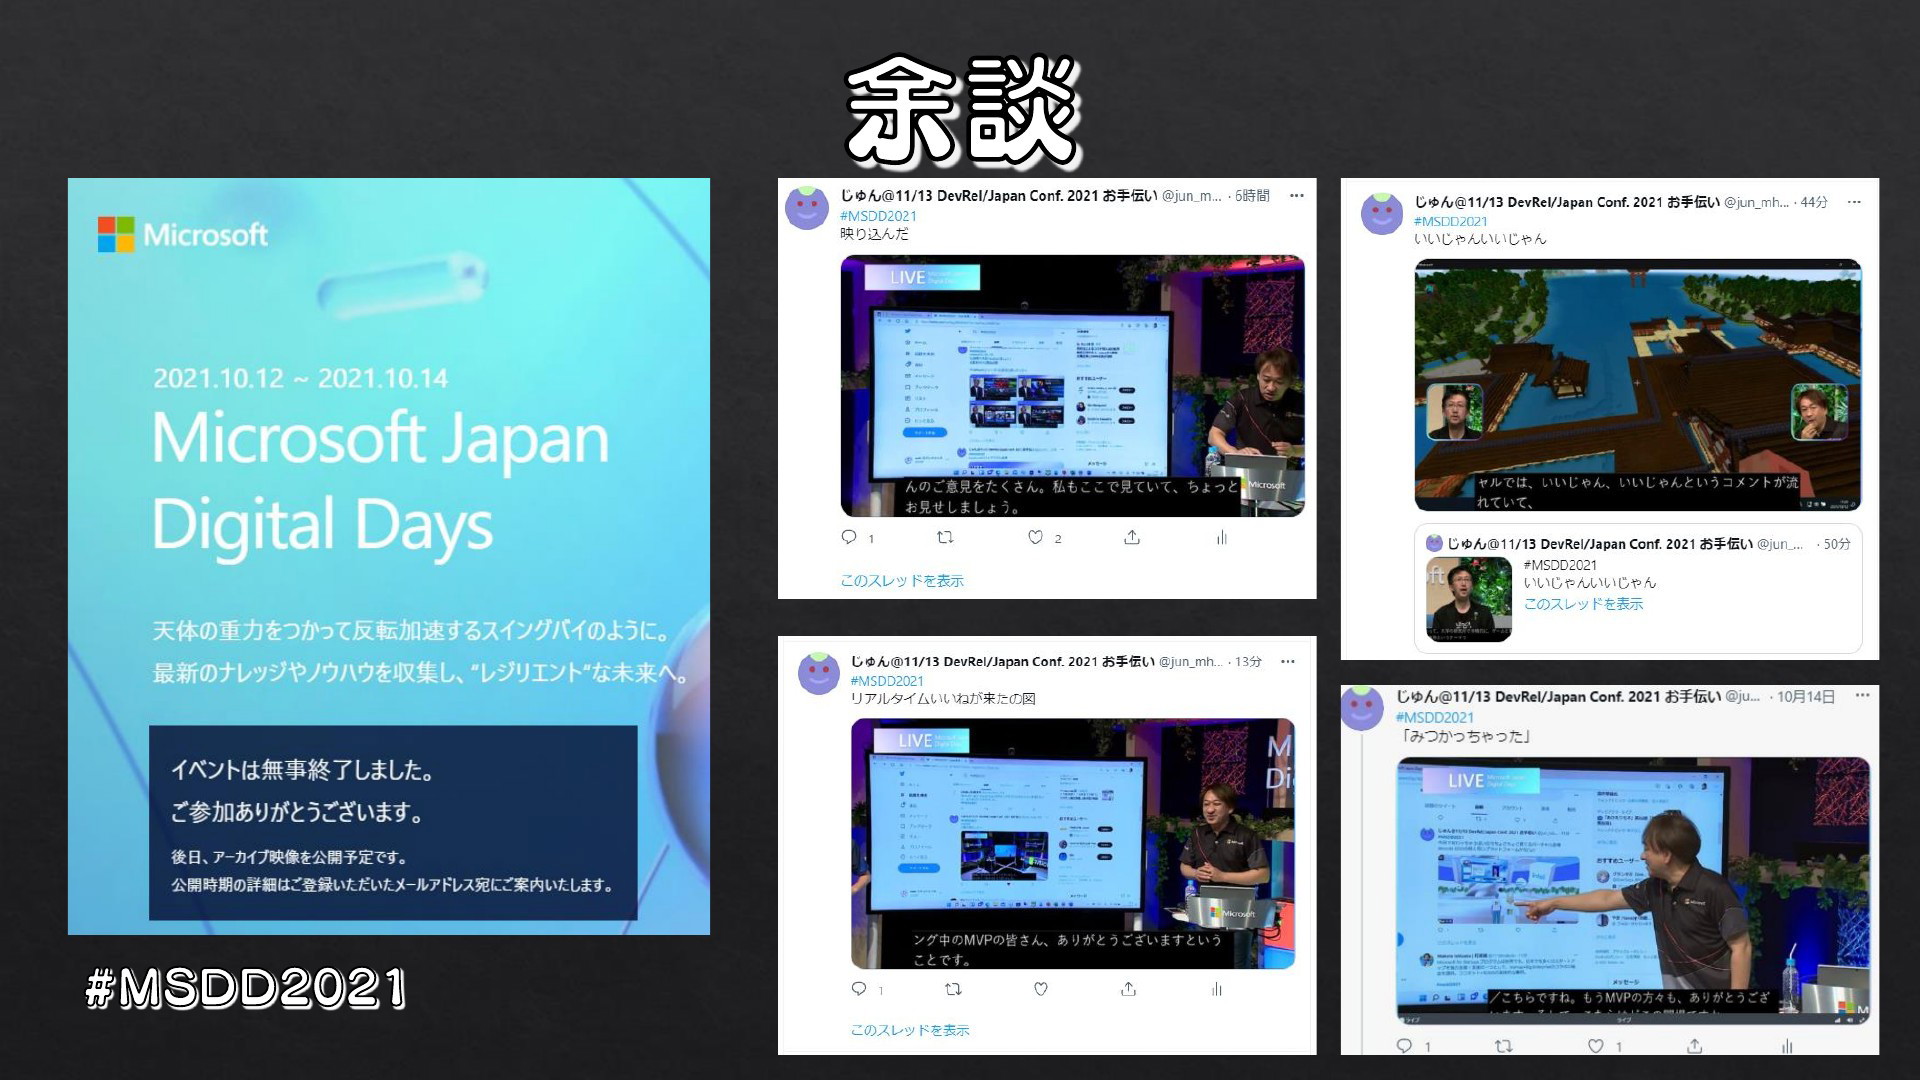Click the 2021.10.12 ~ 2021.10.14 date text
Screen dimensions: 1920x1080
click(x=300, y=378)
